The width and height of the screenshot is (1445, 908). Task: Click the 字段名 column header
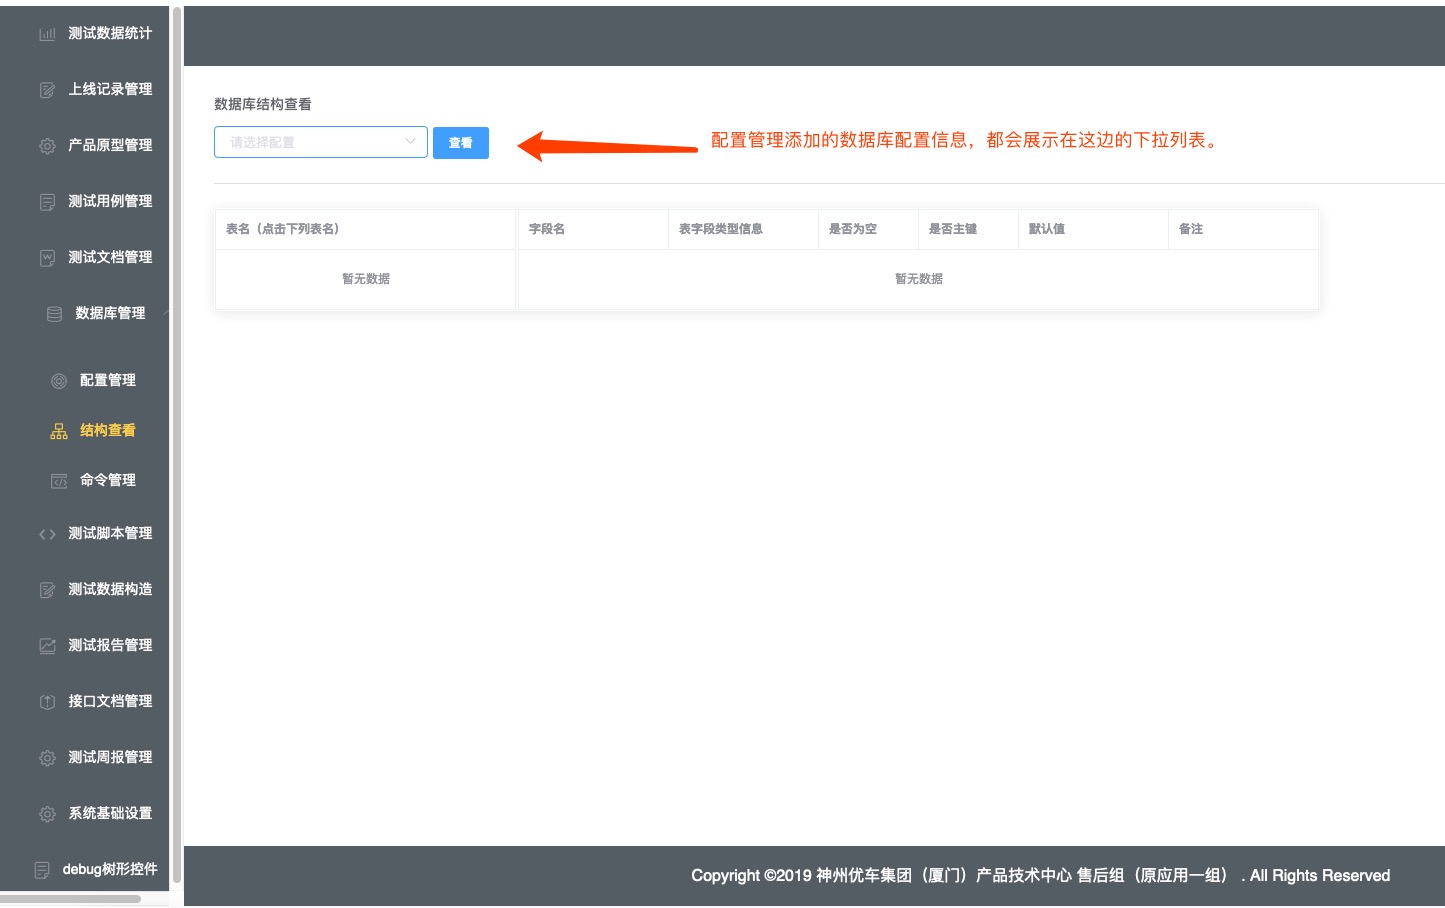coord(593,229)
